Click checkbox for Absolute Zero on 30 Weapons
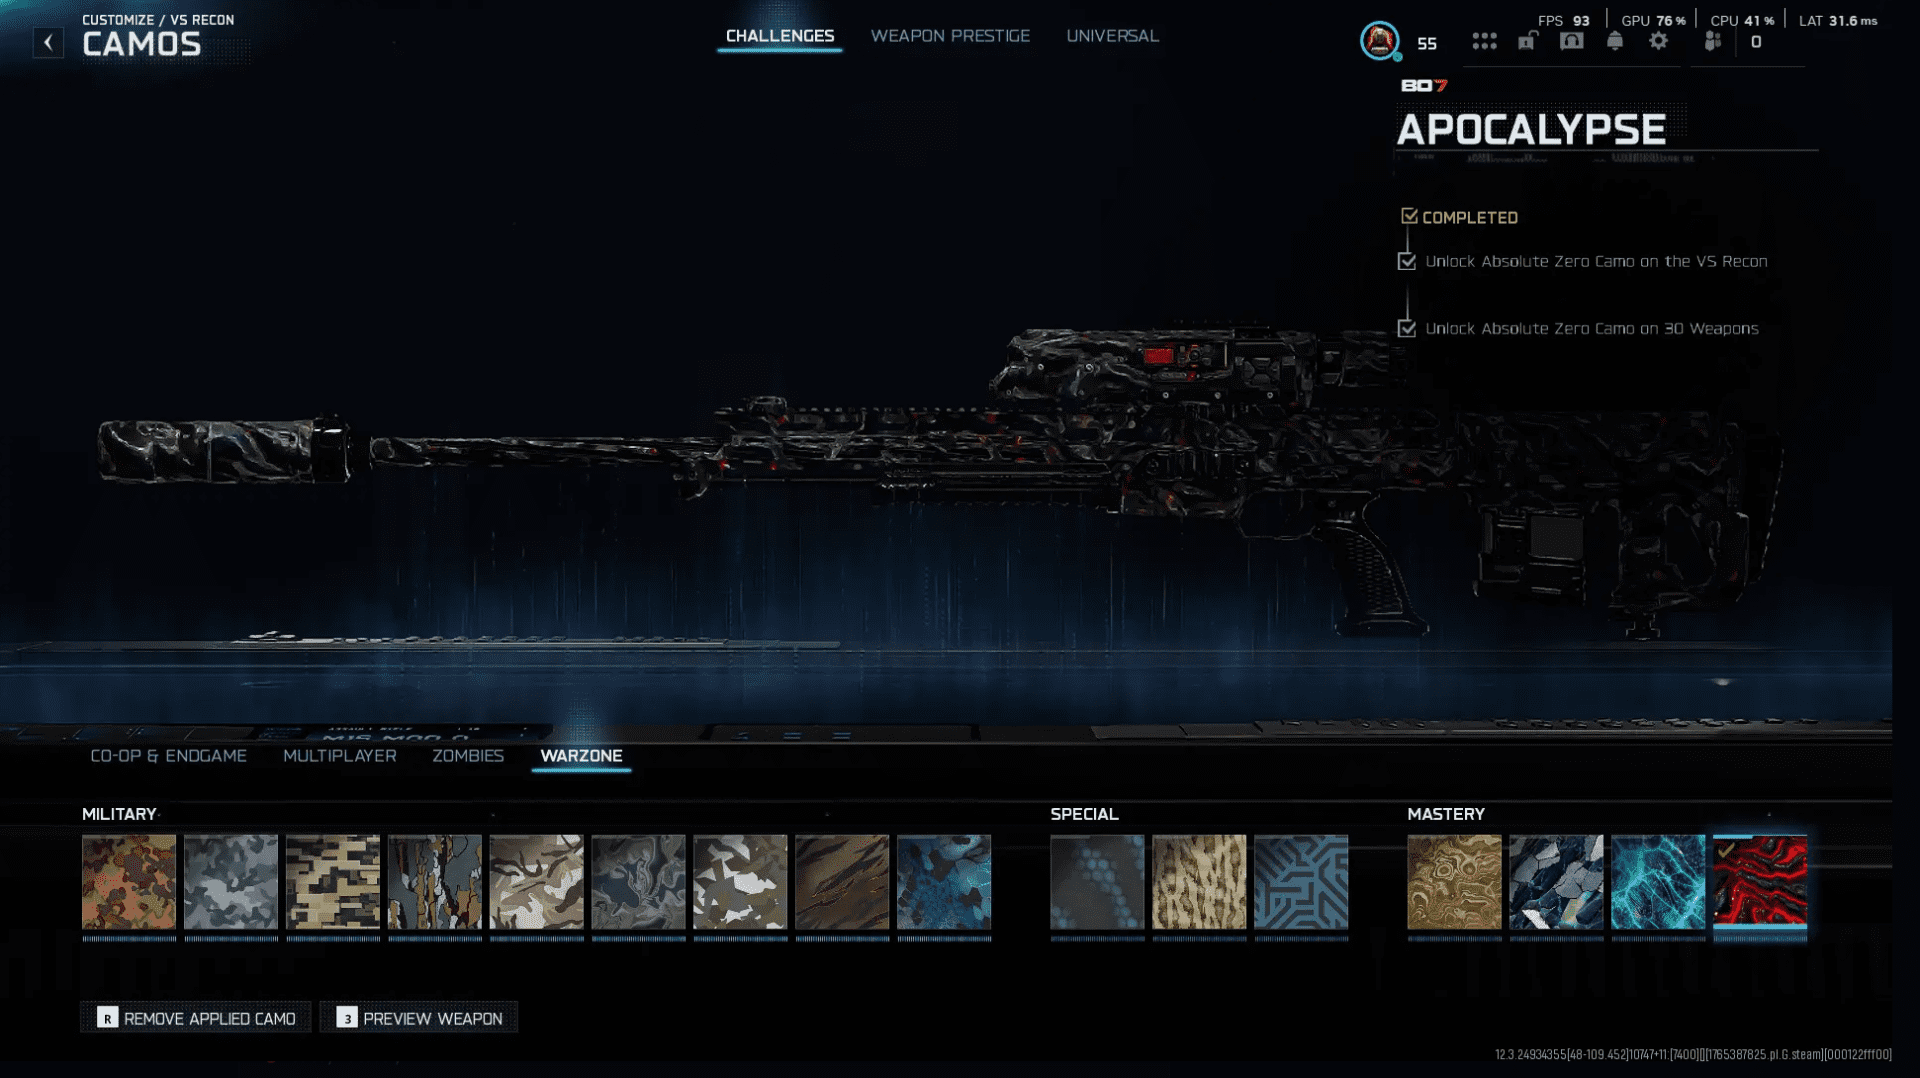 pos(1407,329)
